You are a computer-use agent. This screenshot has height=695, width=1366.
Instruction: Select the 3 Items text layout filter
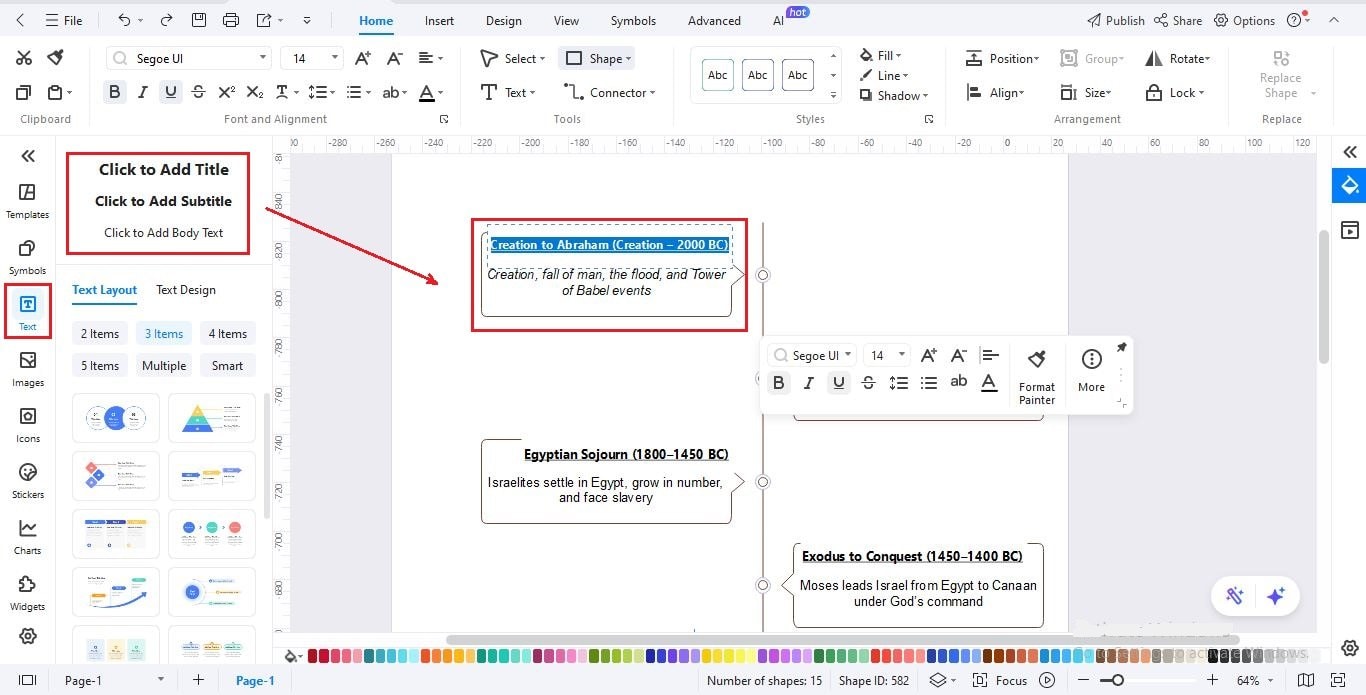click(163, 333)
